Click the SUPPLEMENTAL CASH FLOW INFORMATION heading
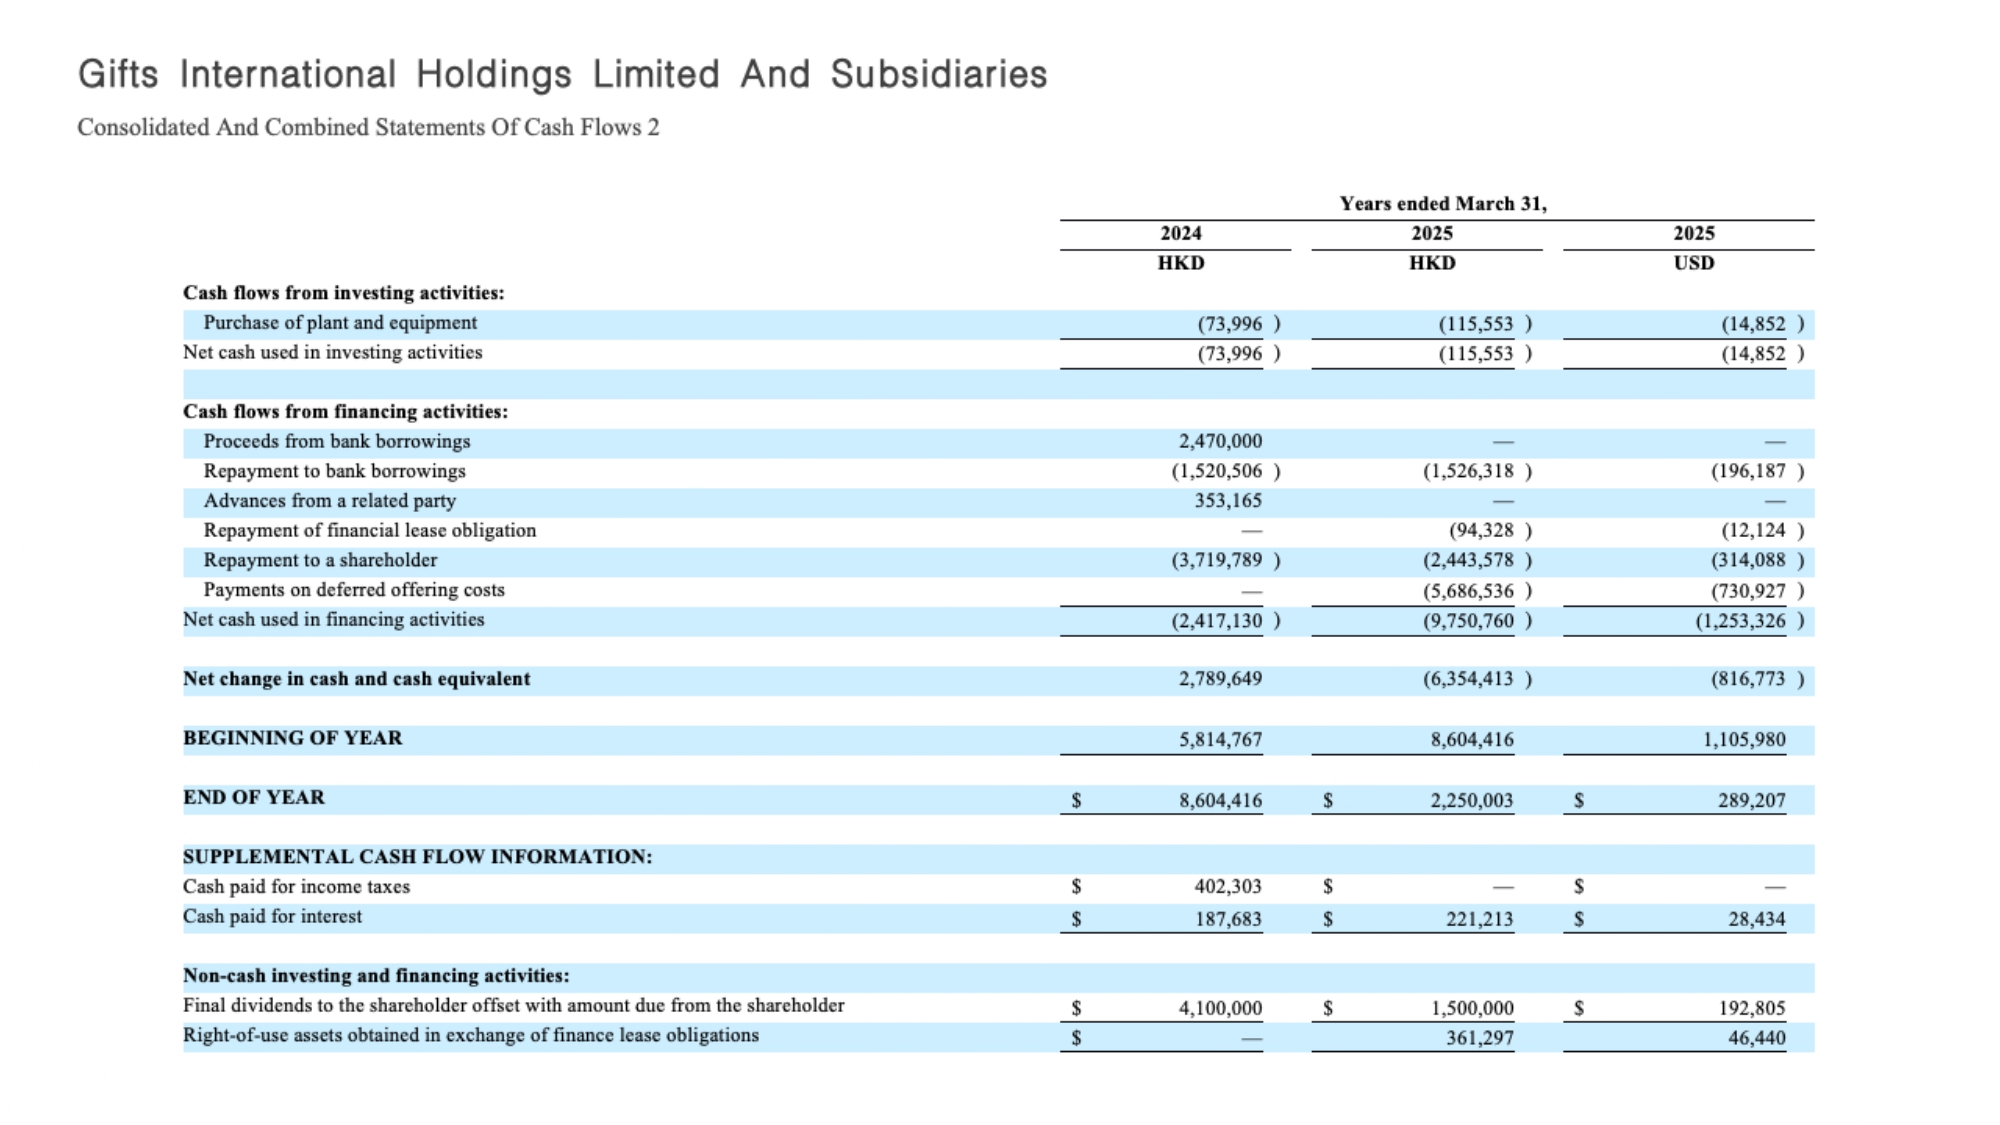2000x1125 pixels. tap(418, 857)
